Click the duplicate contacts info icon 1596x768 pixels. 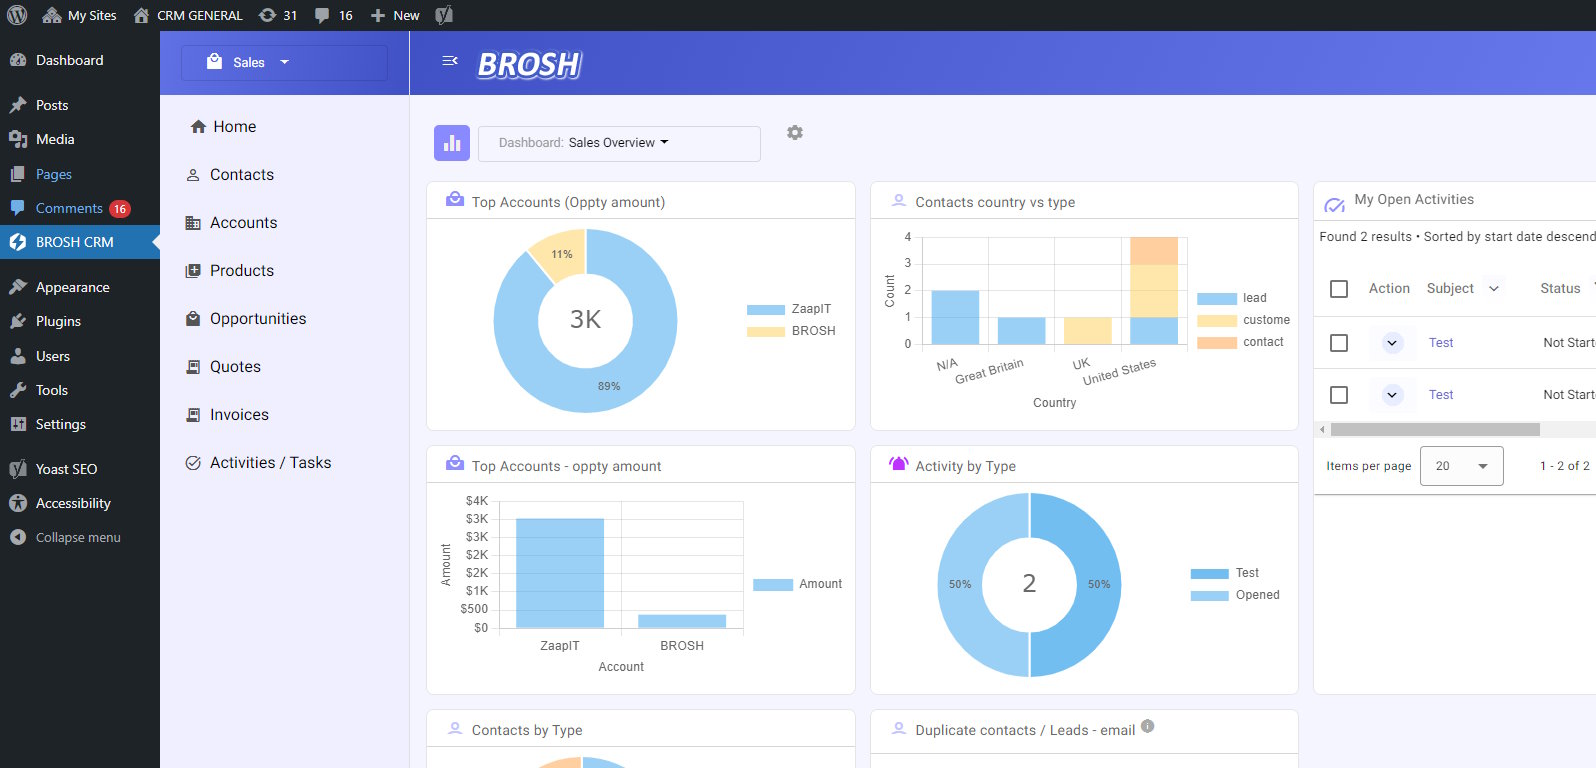(1148, 727)
